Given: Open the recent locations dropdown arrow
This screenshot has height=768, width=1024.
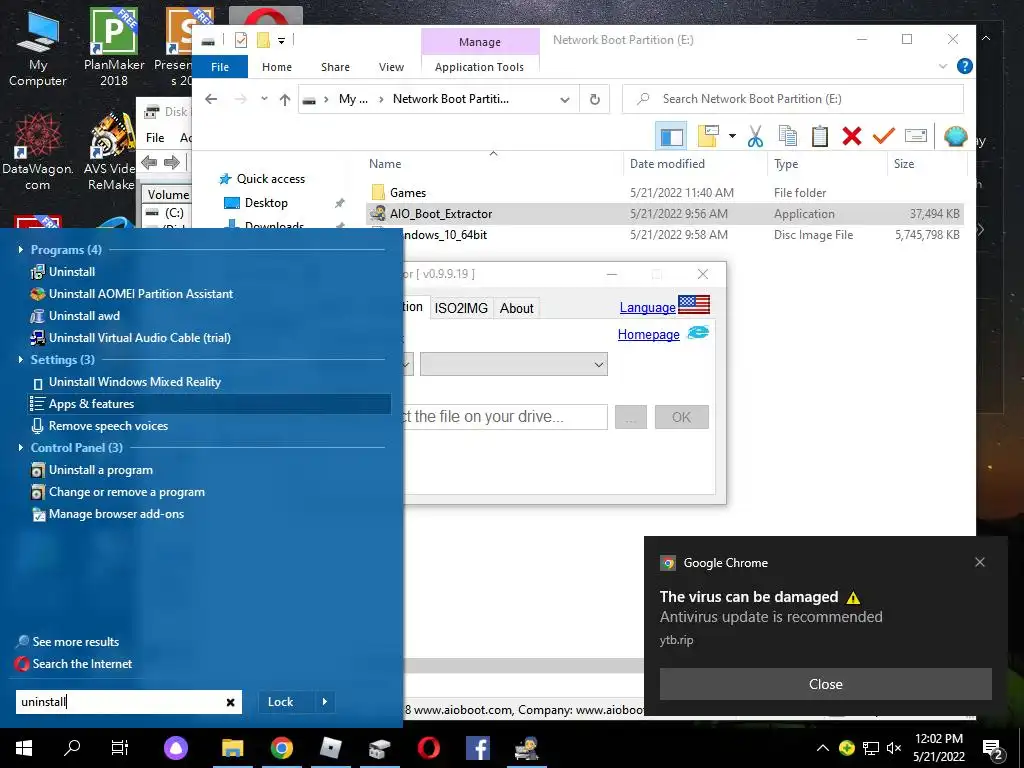Looking at the screenshot, I should 264,99.
